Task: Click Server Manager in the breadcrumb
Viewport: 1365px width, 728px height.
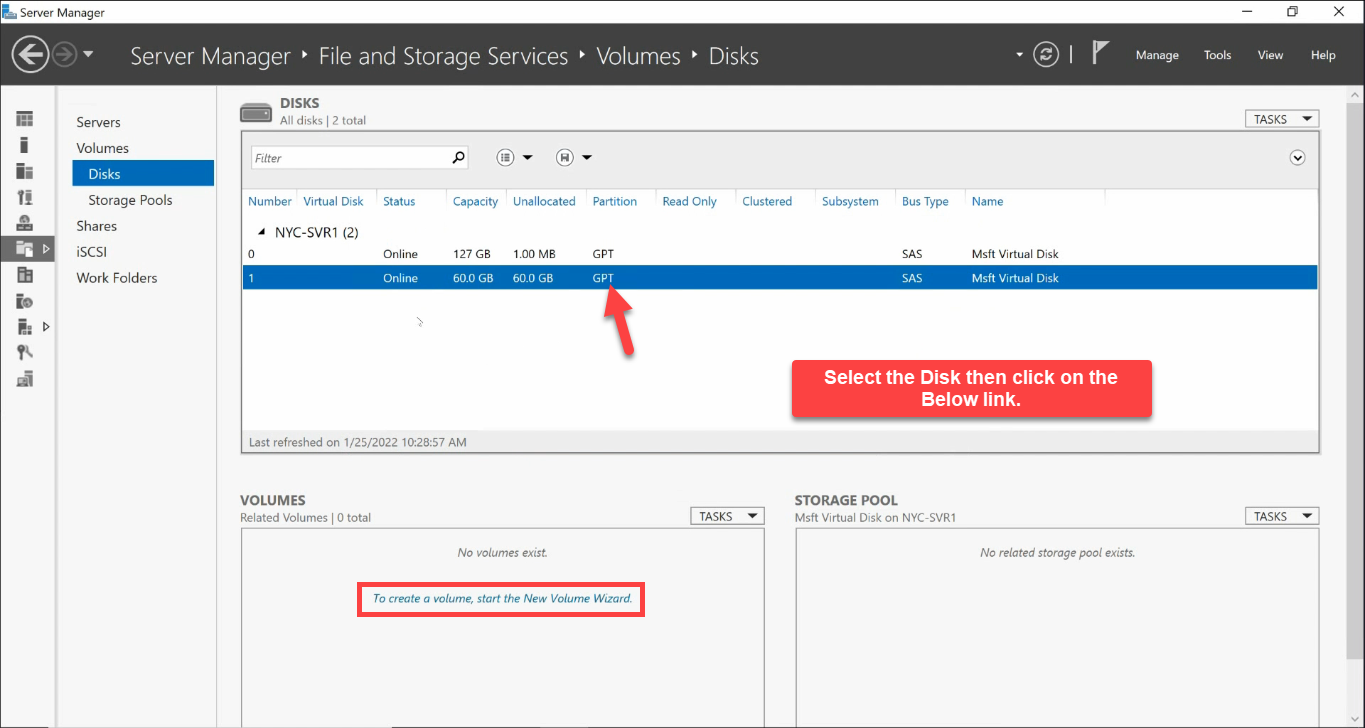Action: coord(210,56)
